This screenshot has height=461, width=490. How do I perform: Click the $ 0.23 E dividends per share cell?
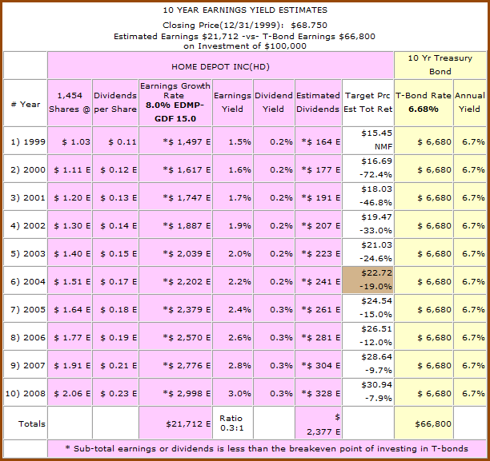pyautogui.click(x=115, y=392)
